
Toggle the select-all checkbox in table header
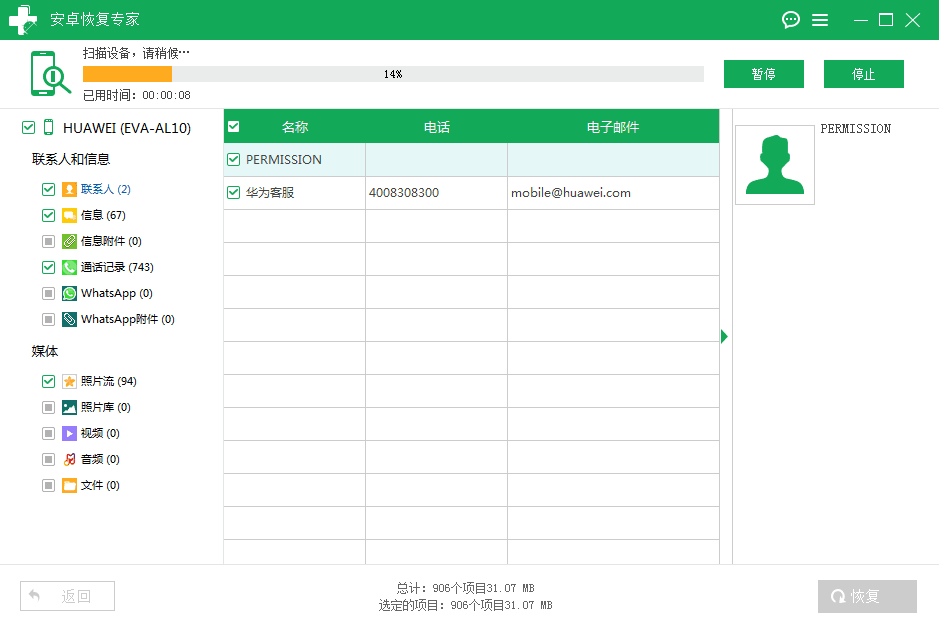pos(234,127)
